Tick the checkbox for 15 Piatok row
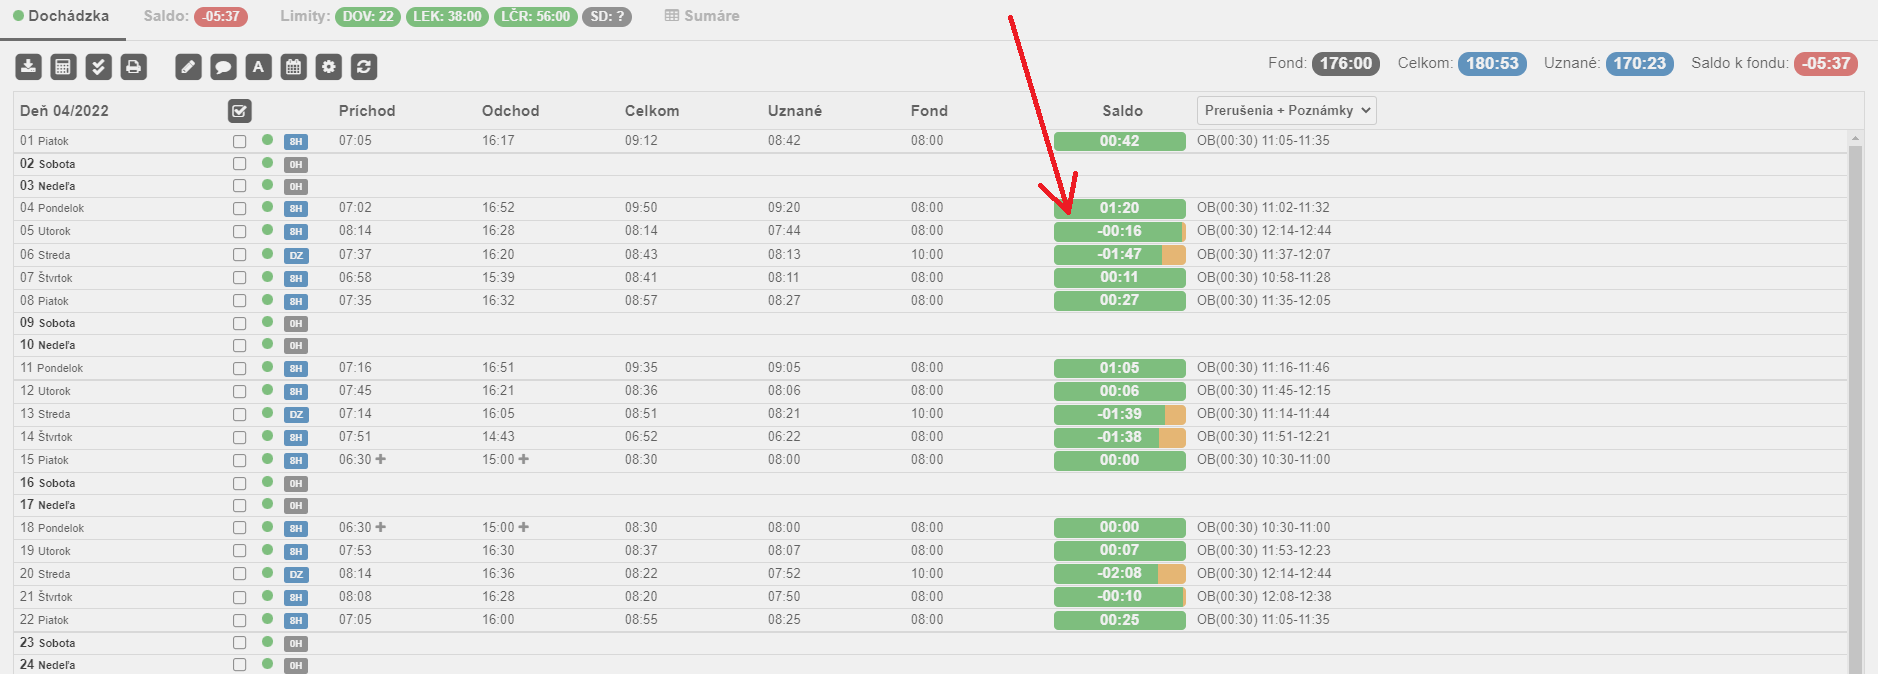Viewport: 1878px width, 674px height. 239,461
